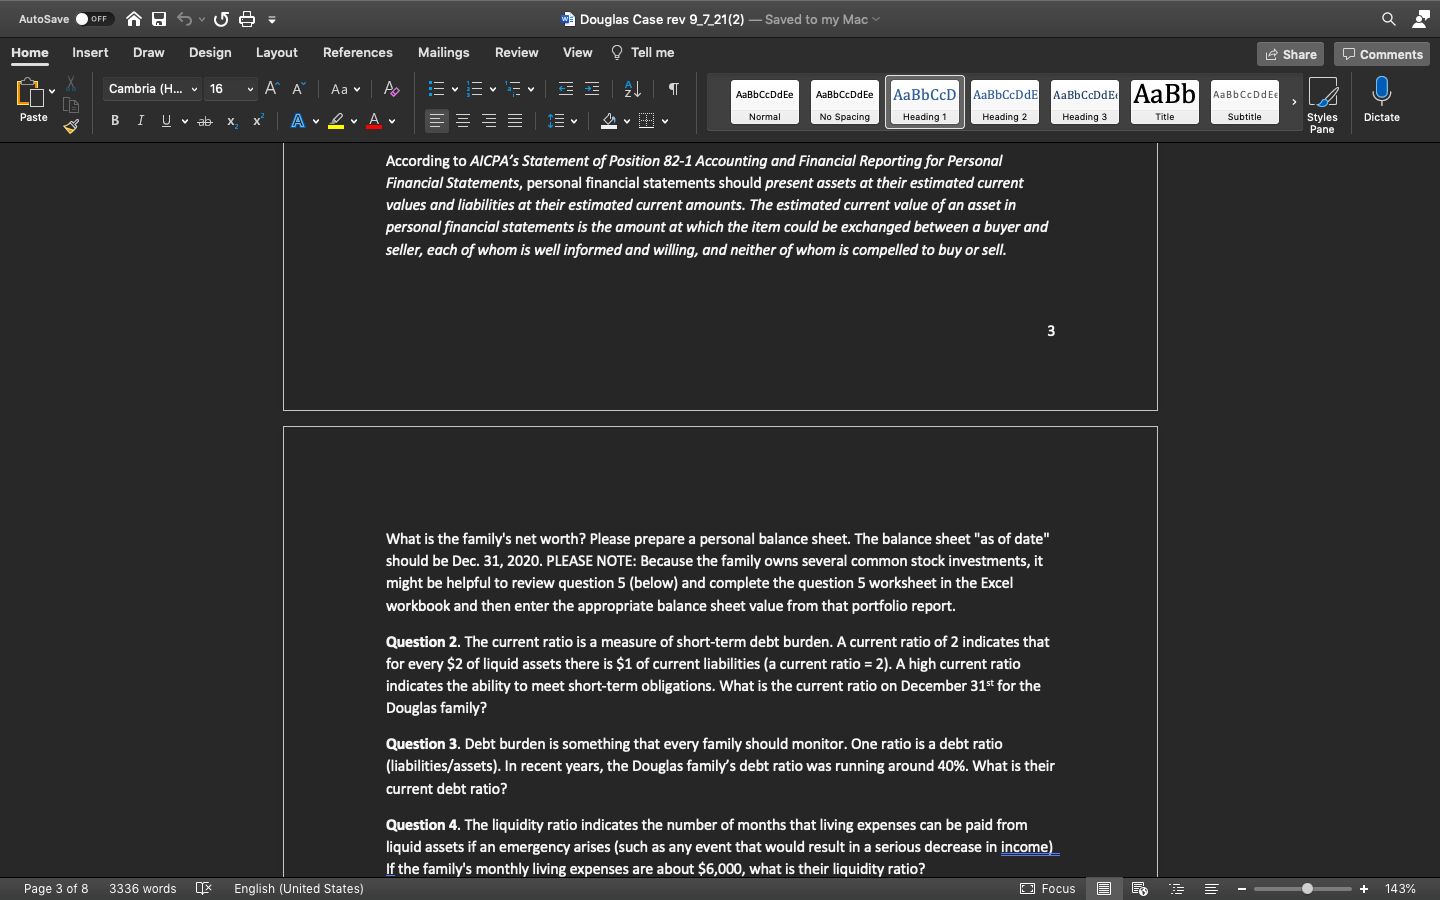This screenshot has width=1440, height=900.
Task: Search the document with magnifier icon
Action: [x=1389, y=19]
